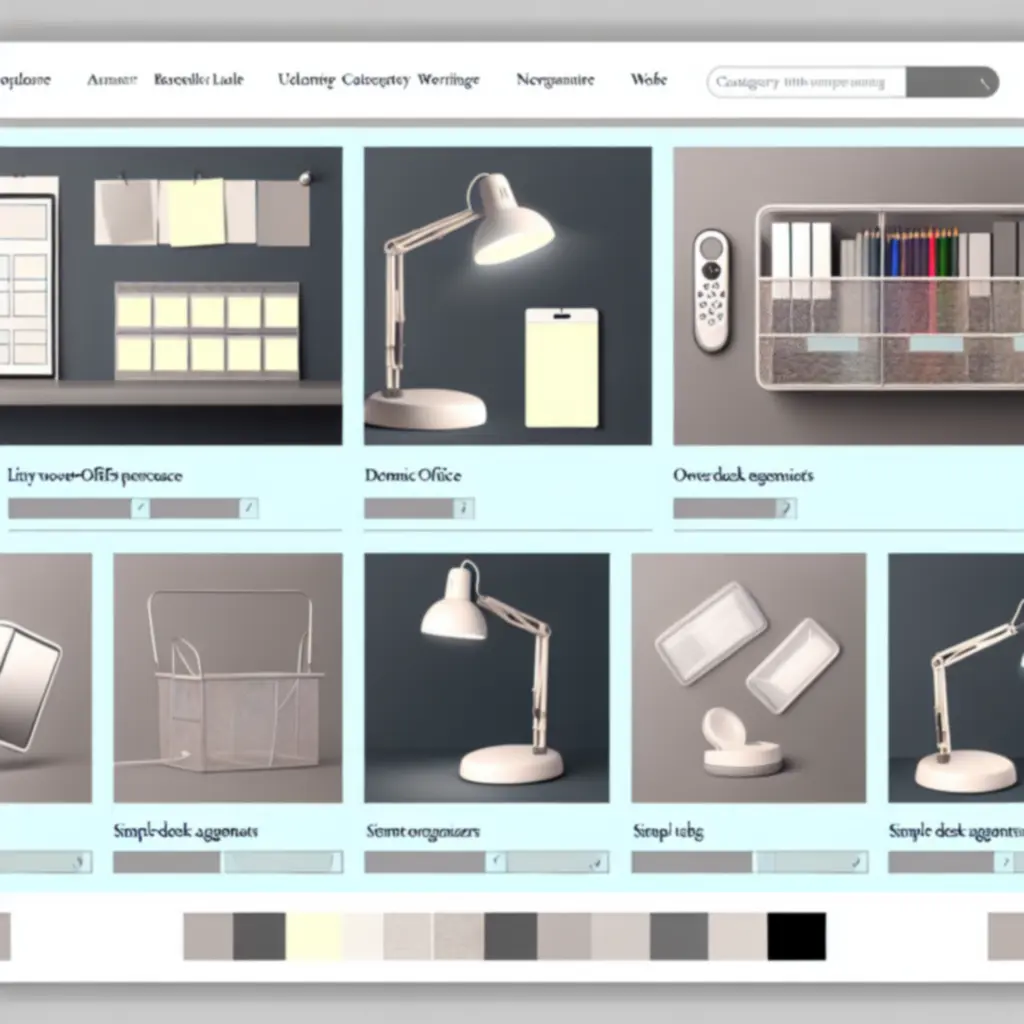Open the Wofe menu item
The height and width of the screenshot is (1024, 1024).
click(648, 80)
